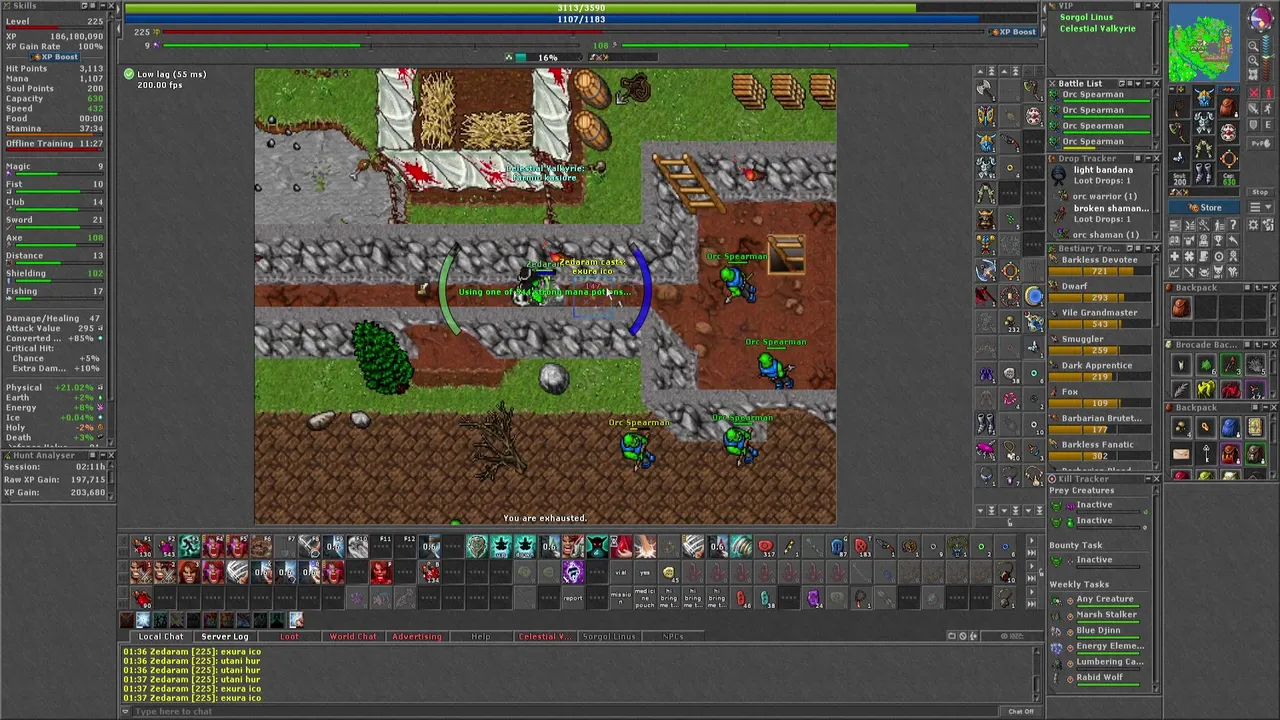Click Offline Training row in Skills
Image resolution: width=1280 pixels, height=720 pixels.
tap(55, 143)
